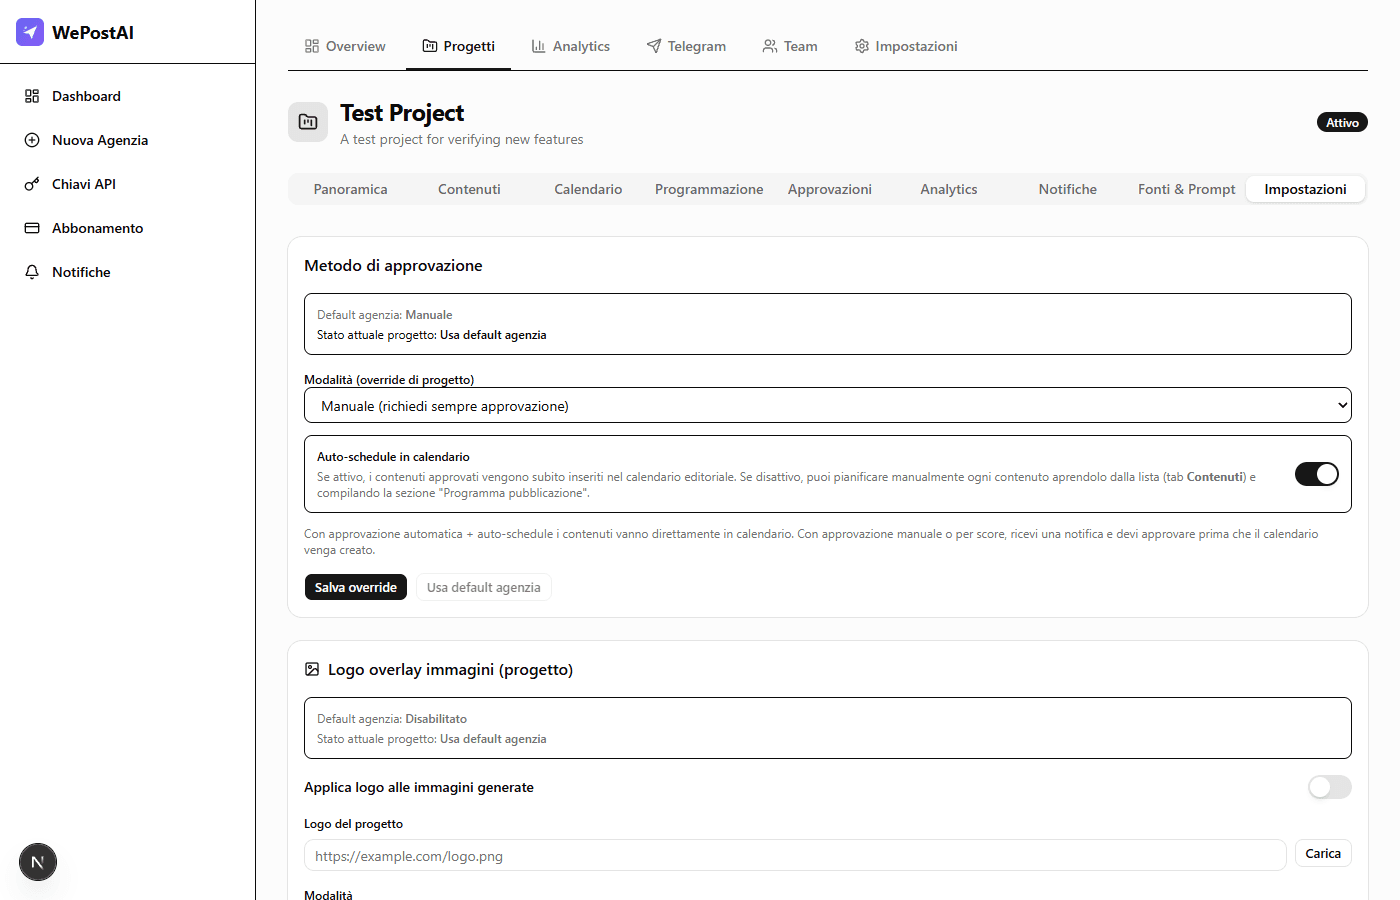The image size is (1400, 900).
Task: Disable Auto-schedule in calendario
Action: pyautogui.click(x=1316, y=474)
